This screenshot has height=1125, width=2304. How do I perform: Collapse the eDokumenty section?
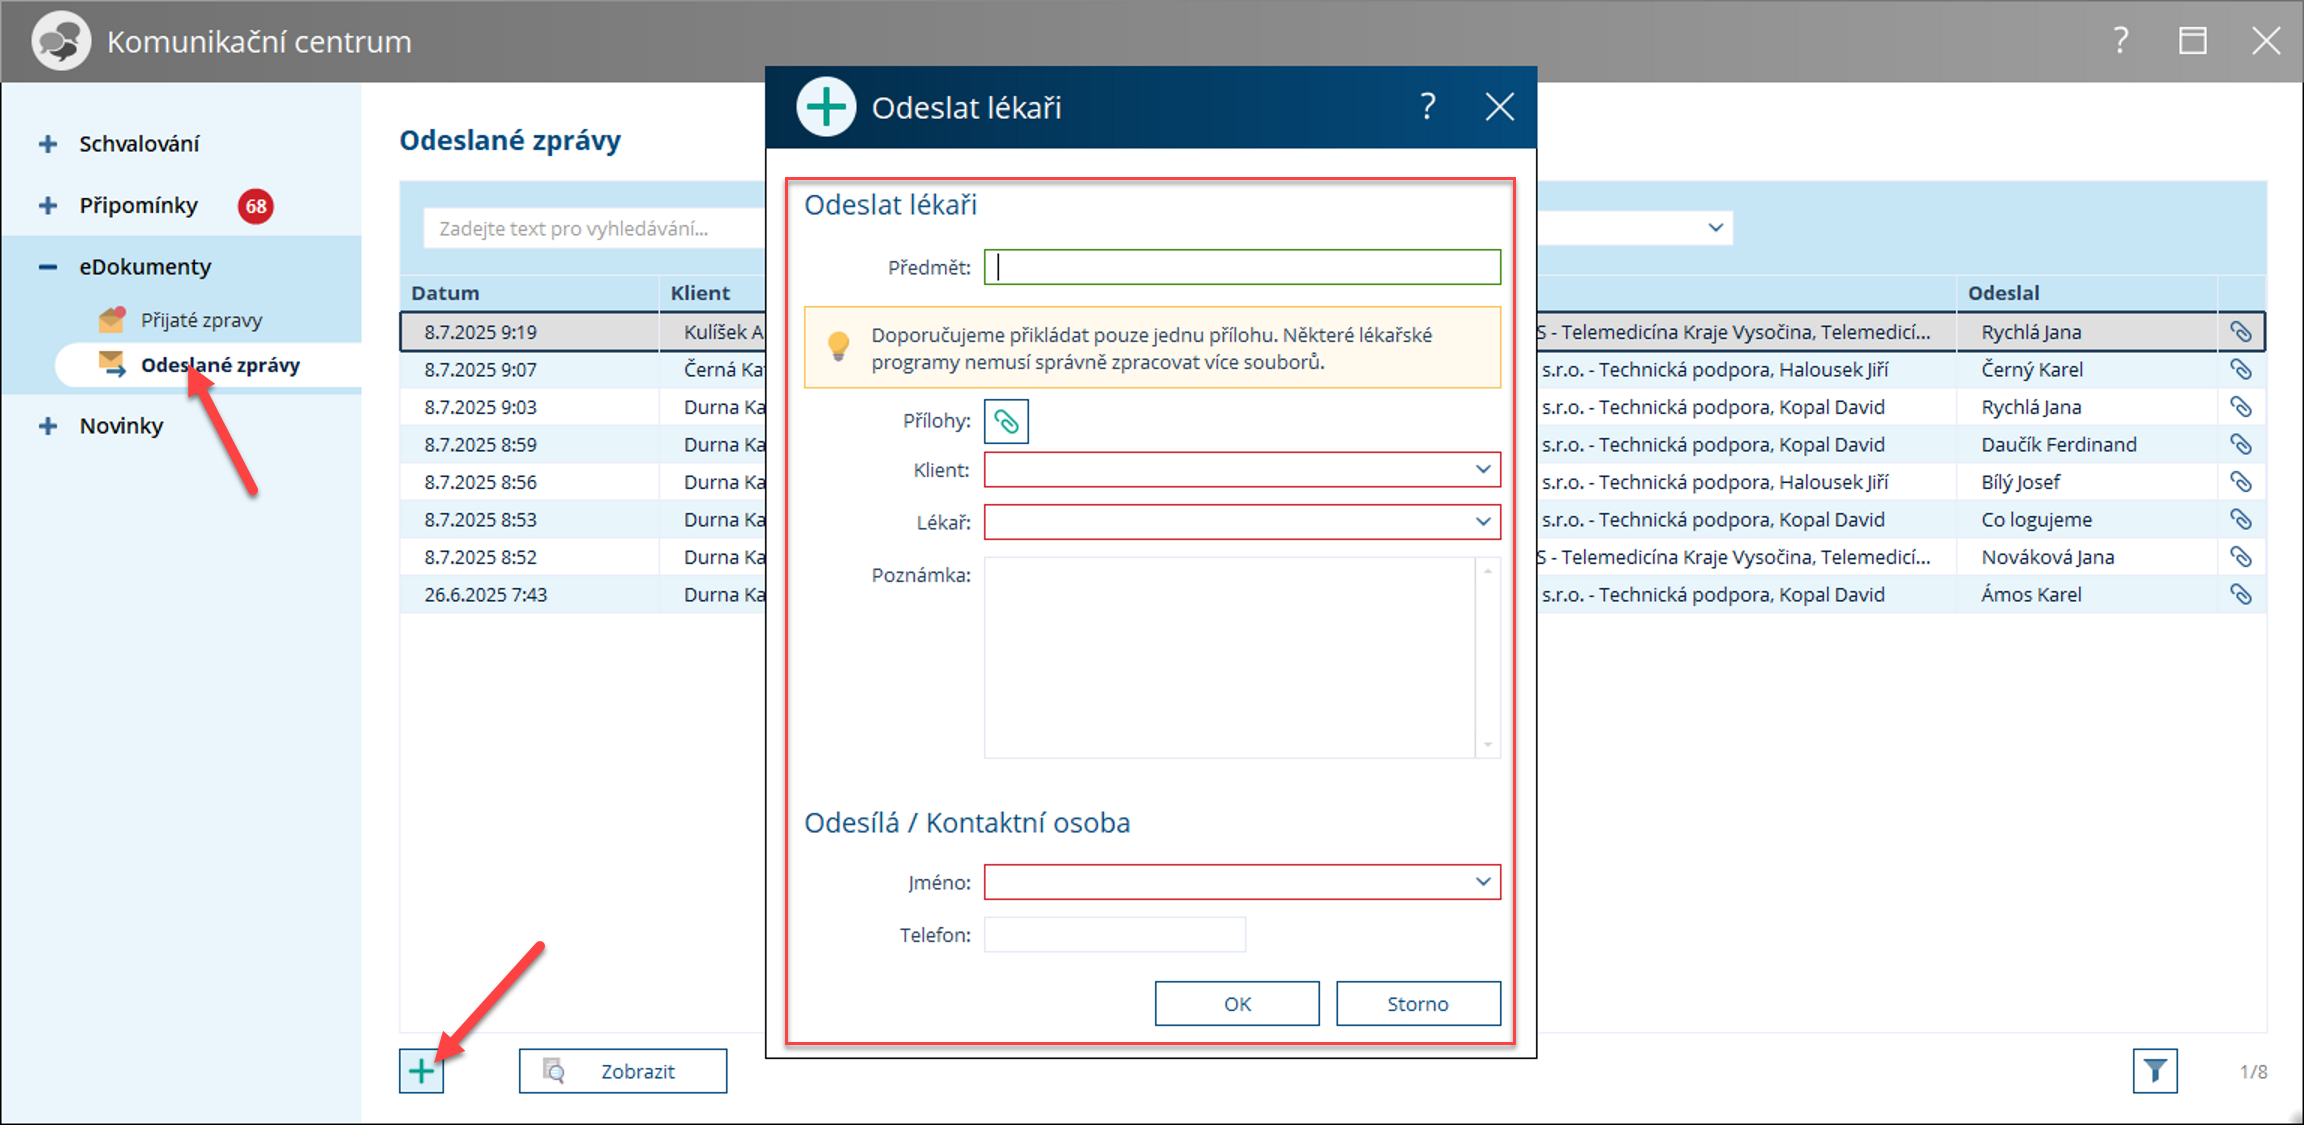48,267
